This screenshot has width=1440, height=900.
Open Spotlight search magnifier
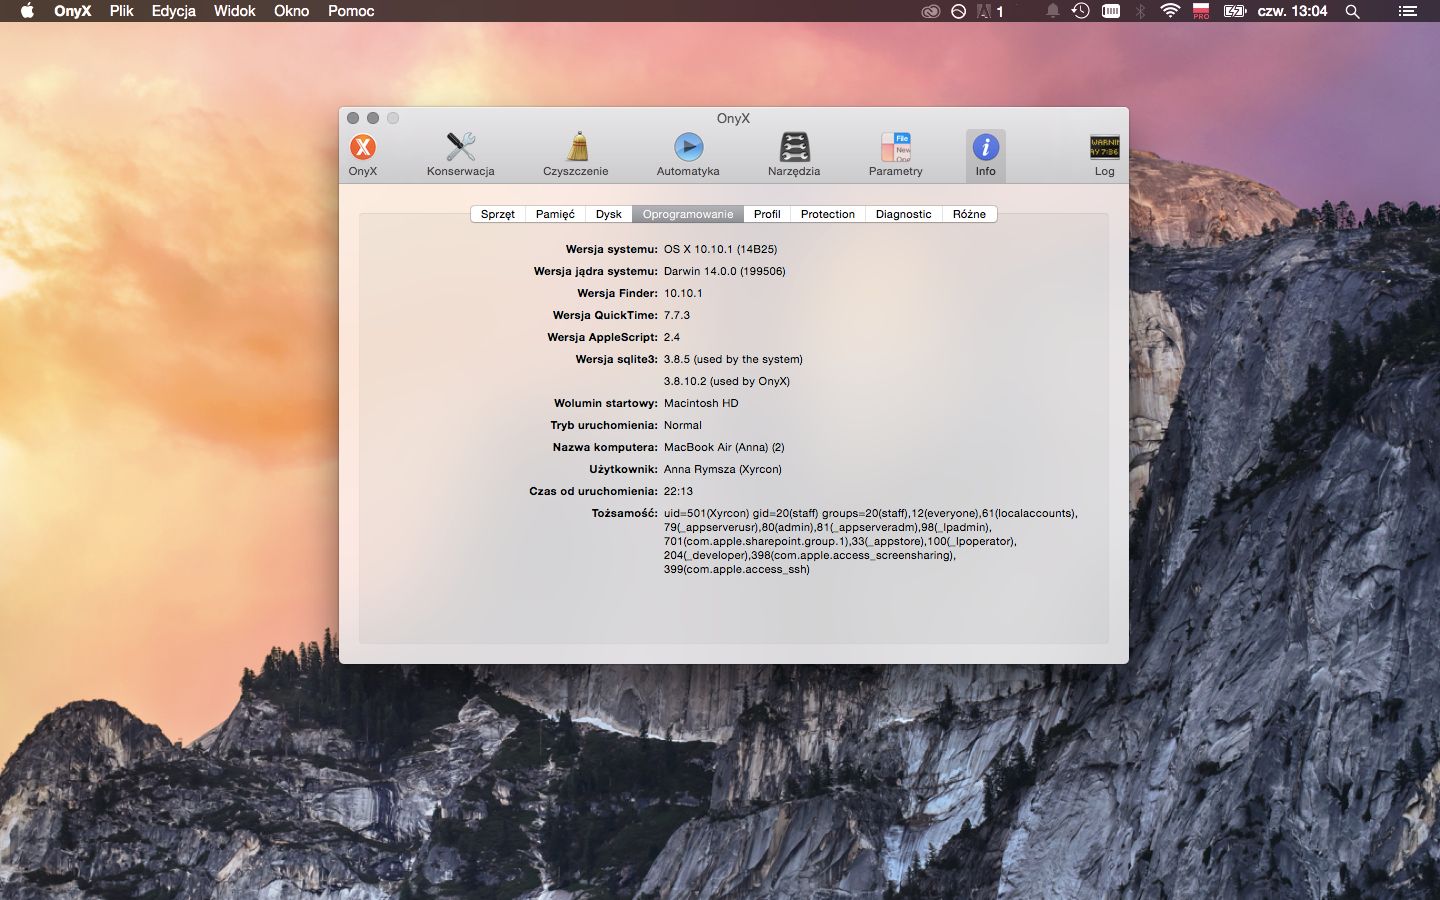coord(1352,11)
